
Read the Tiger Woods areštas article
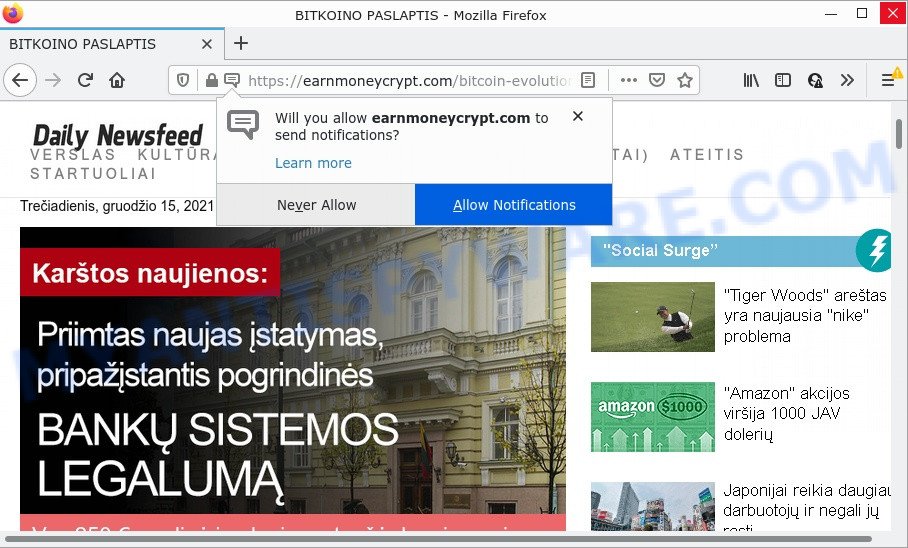(805, 316)
